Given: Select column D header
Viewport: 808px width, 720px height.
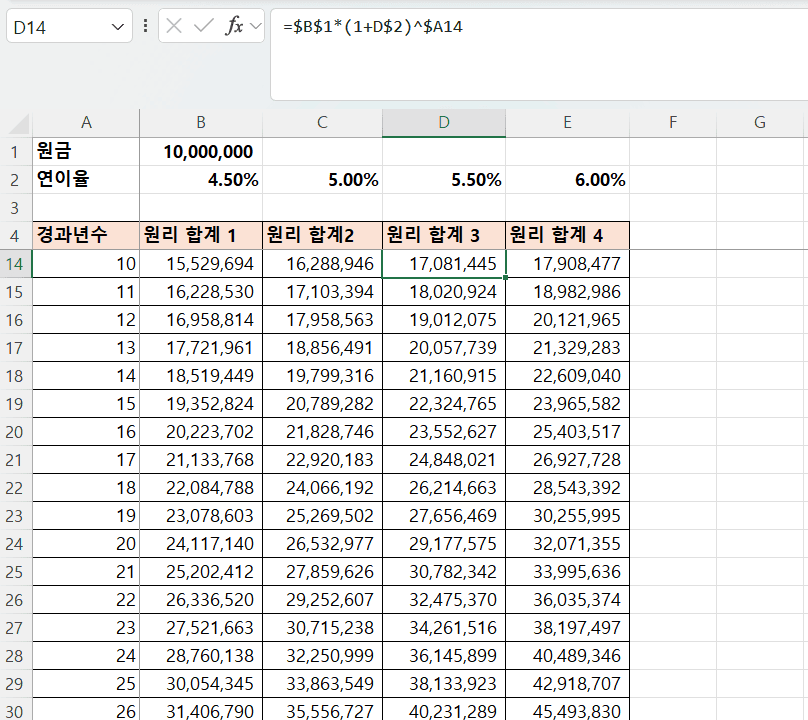Looking at the screenshot, I should click(443, 122).
